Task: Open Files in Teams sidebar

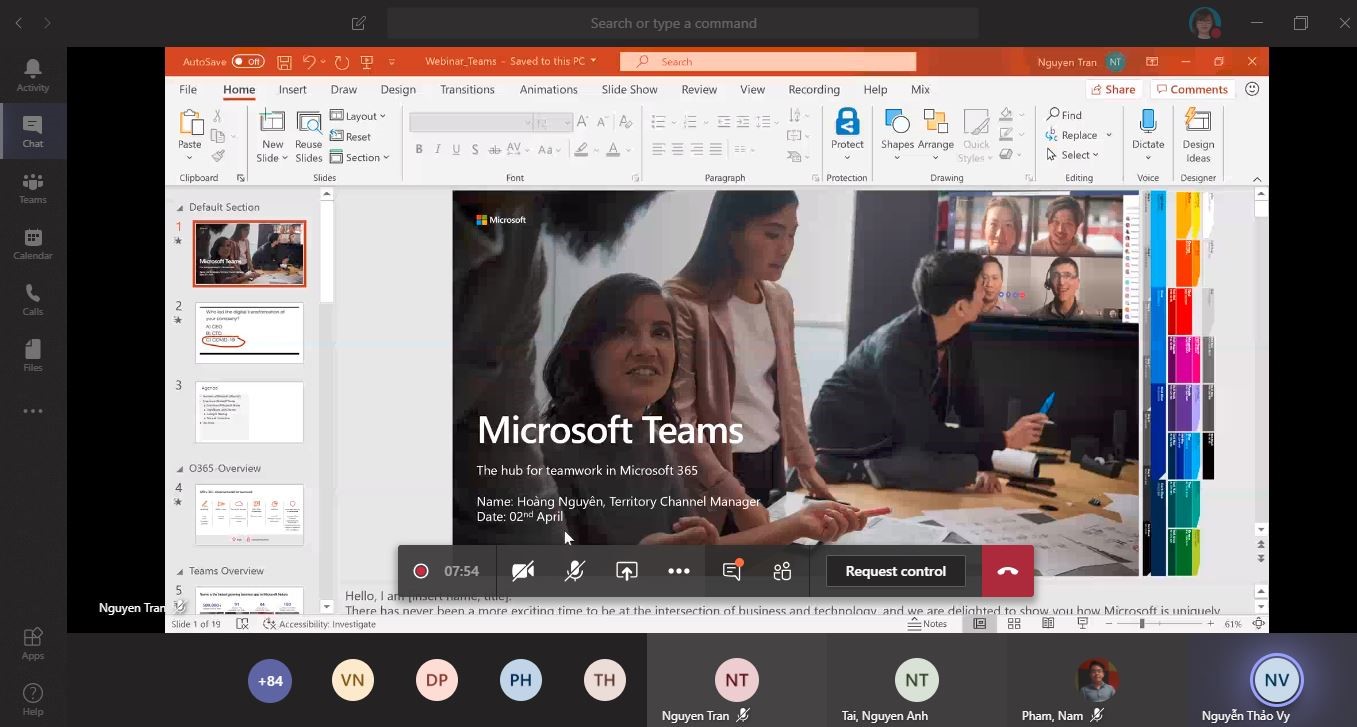Action: pos(33,355)
